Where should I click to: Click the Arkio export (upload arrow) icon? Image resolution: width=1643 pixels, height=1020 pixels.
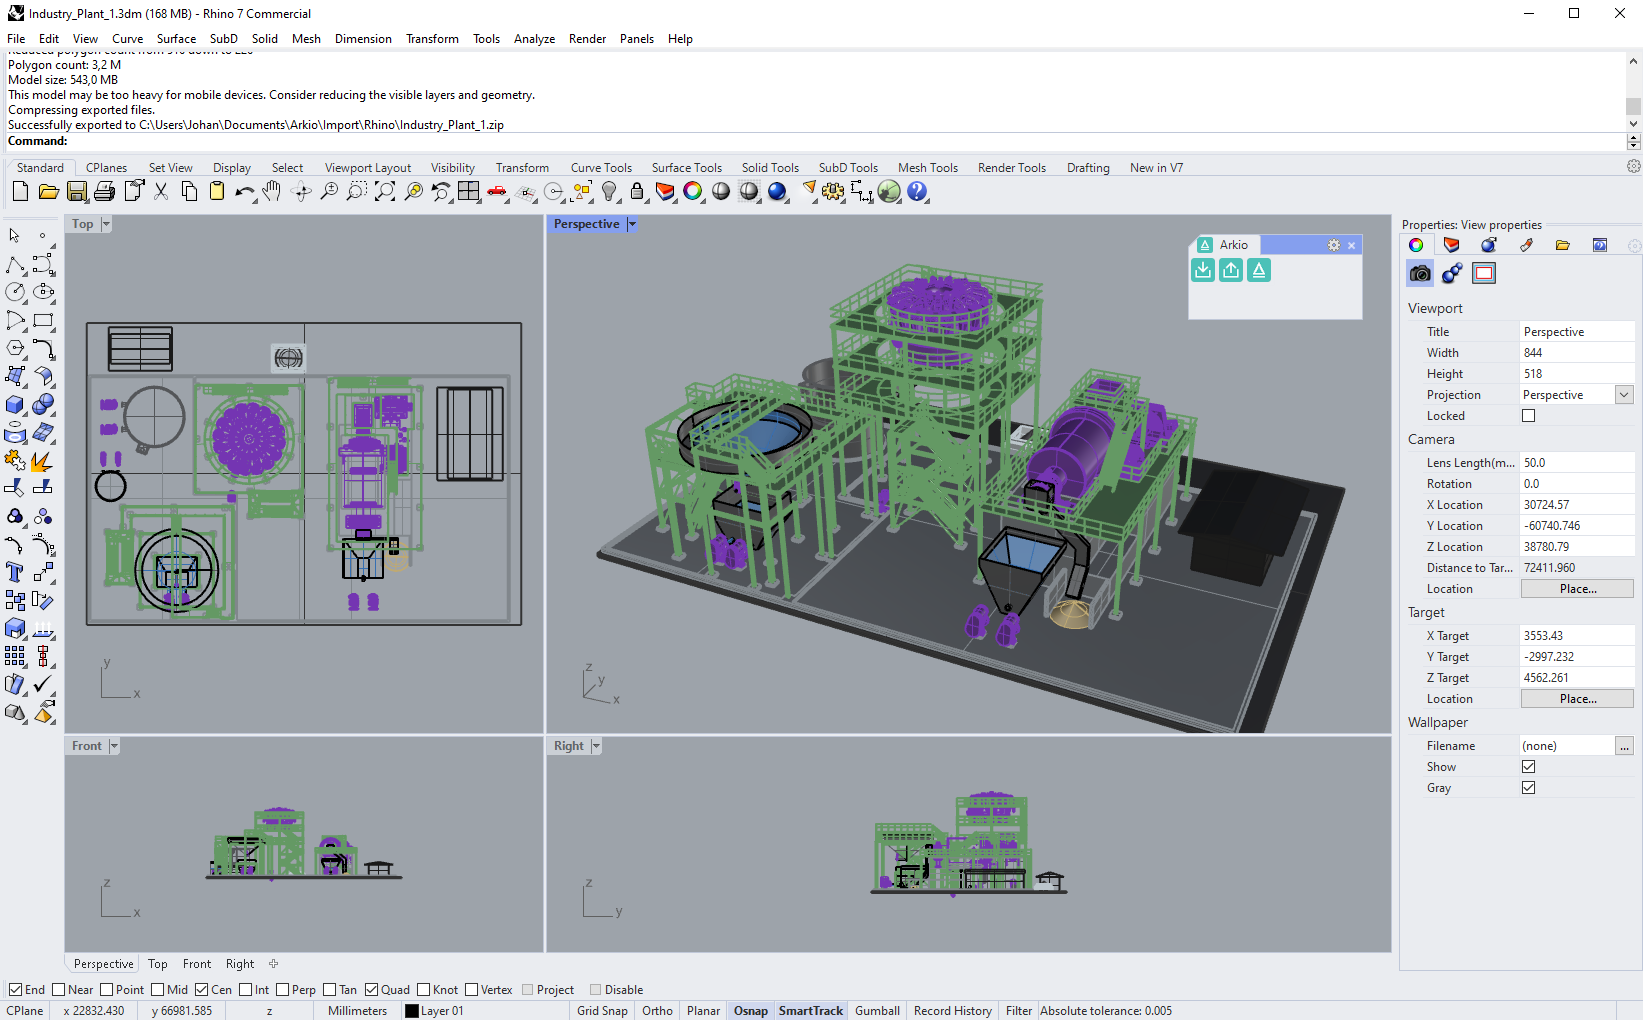(1231, 270)
